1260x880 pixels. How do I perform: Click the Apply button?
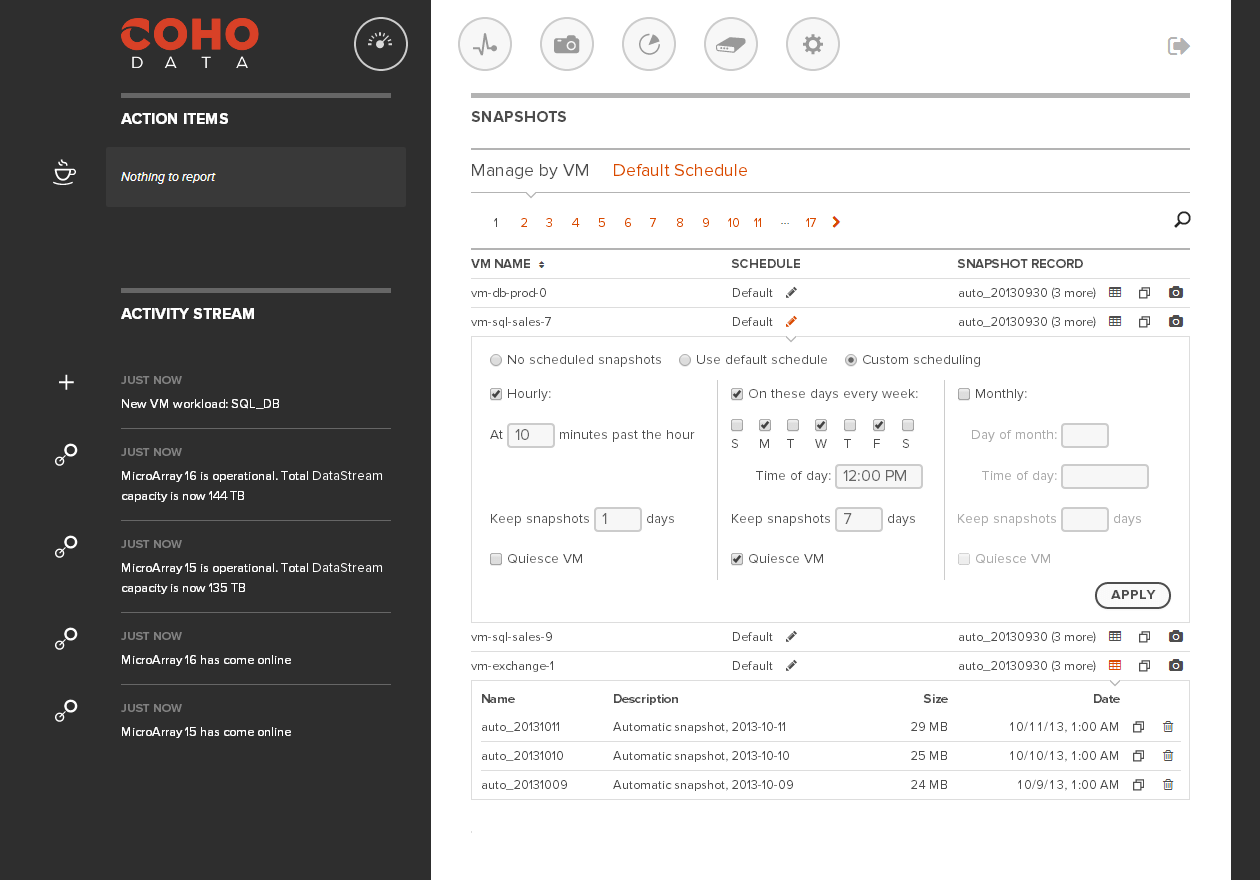1132,595
